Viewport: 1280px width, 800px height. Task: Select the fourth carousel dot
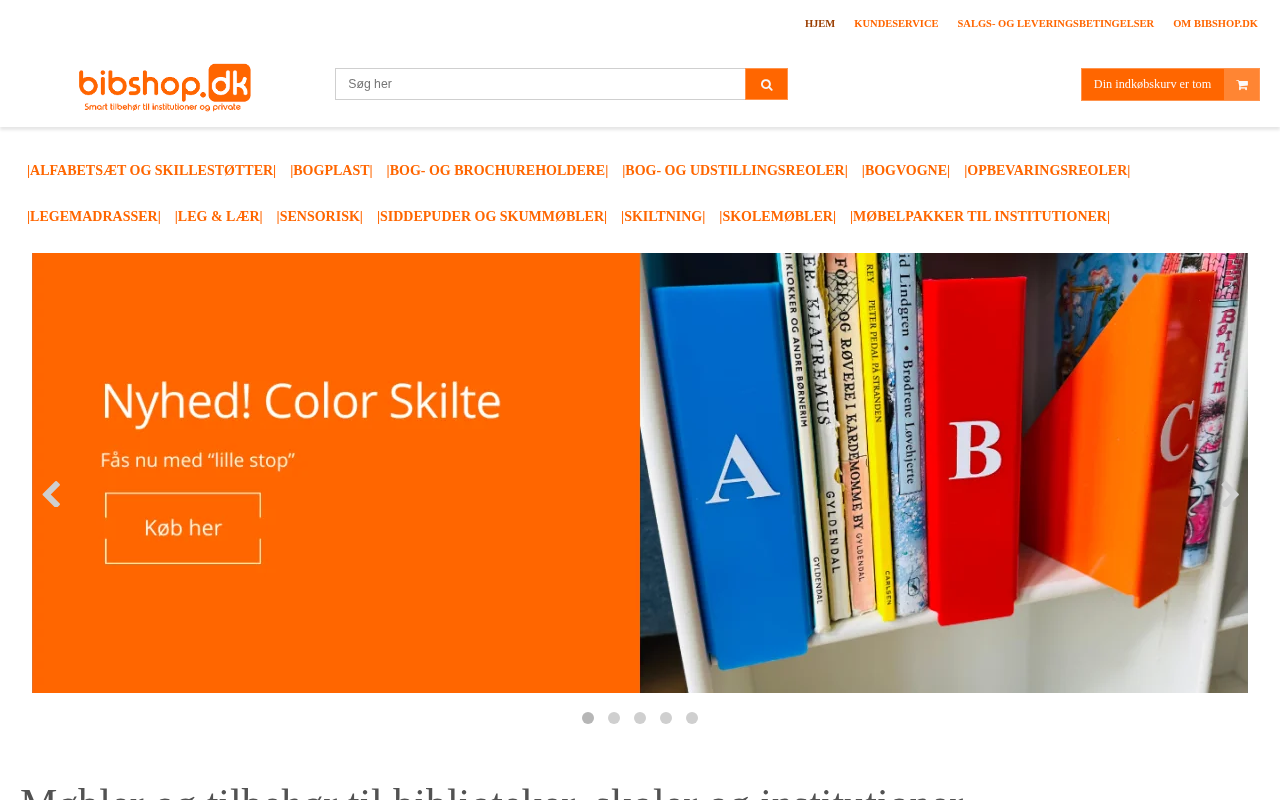(666, 718)
